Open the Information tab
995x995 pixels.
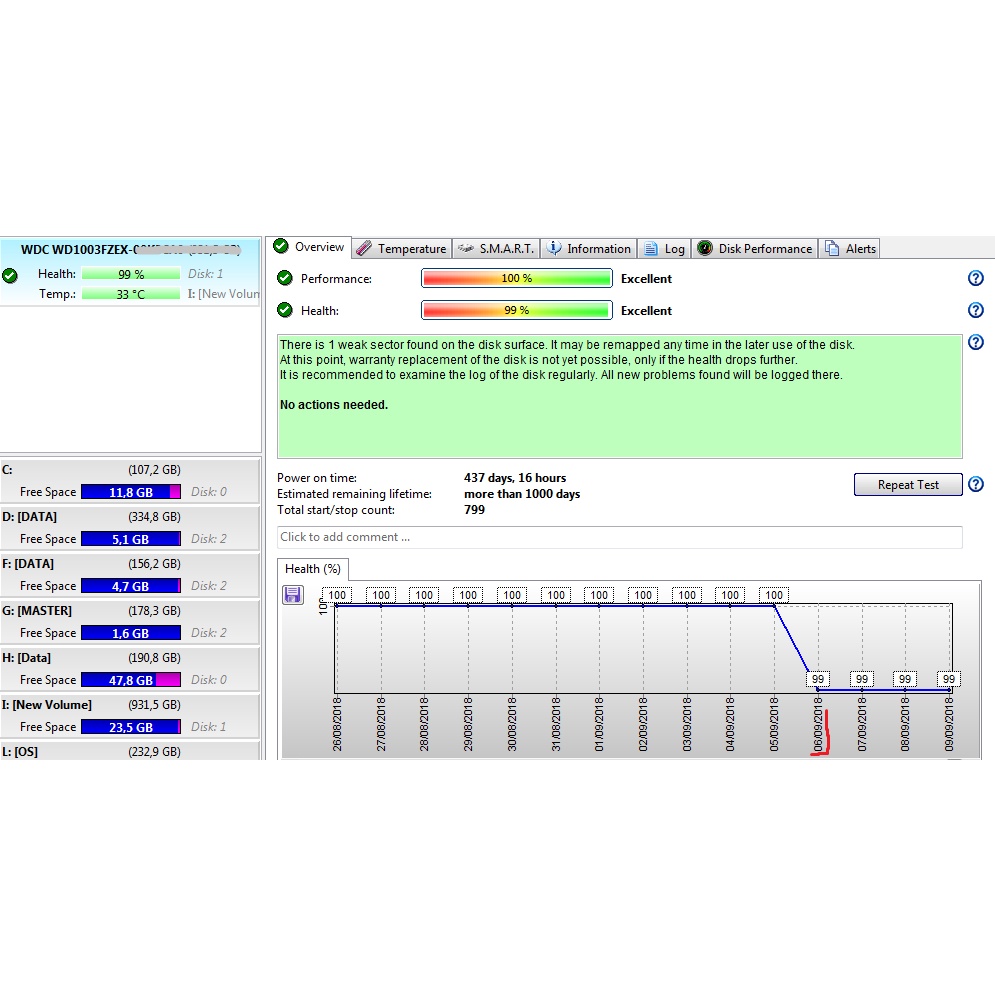point(588,249)
